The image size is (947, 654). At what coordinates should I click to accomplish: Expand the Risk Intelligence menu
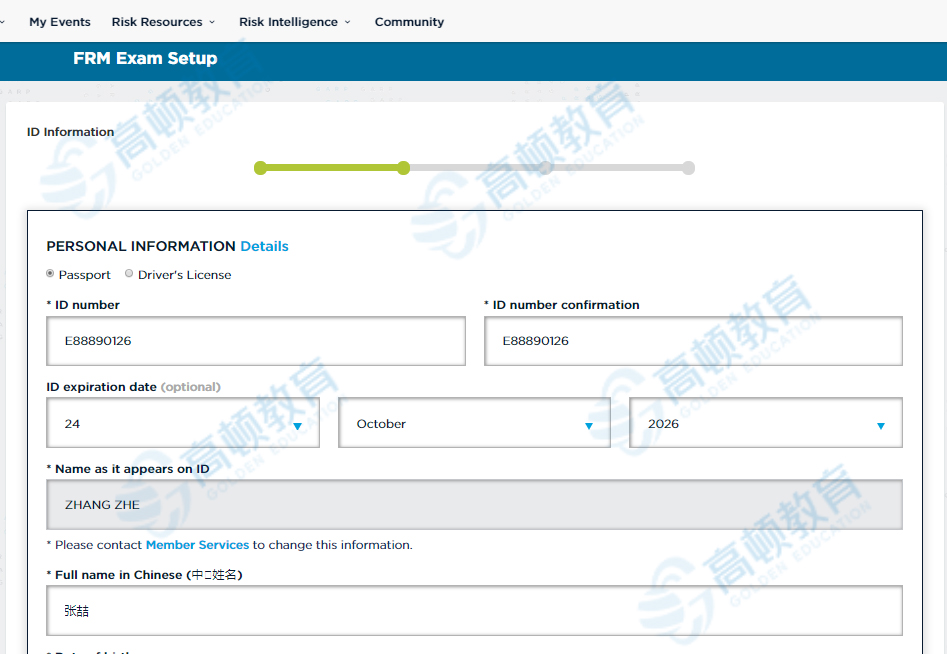tap(295, 22)
